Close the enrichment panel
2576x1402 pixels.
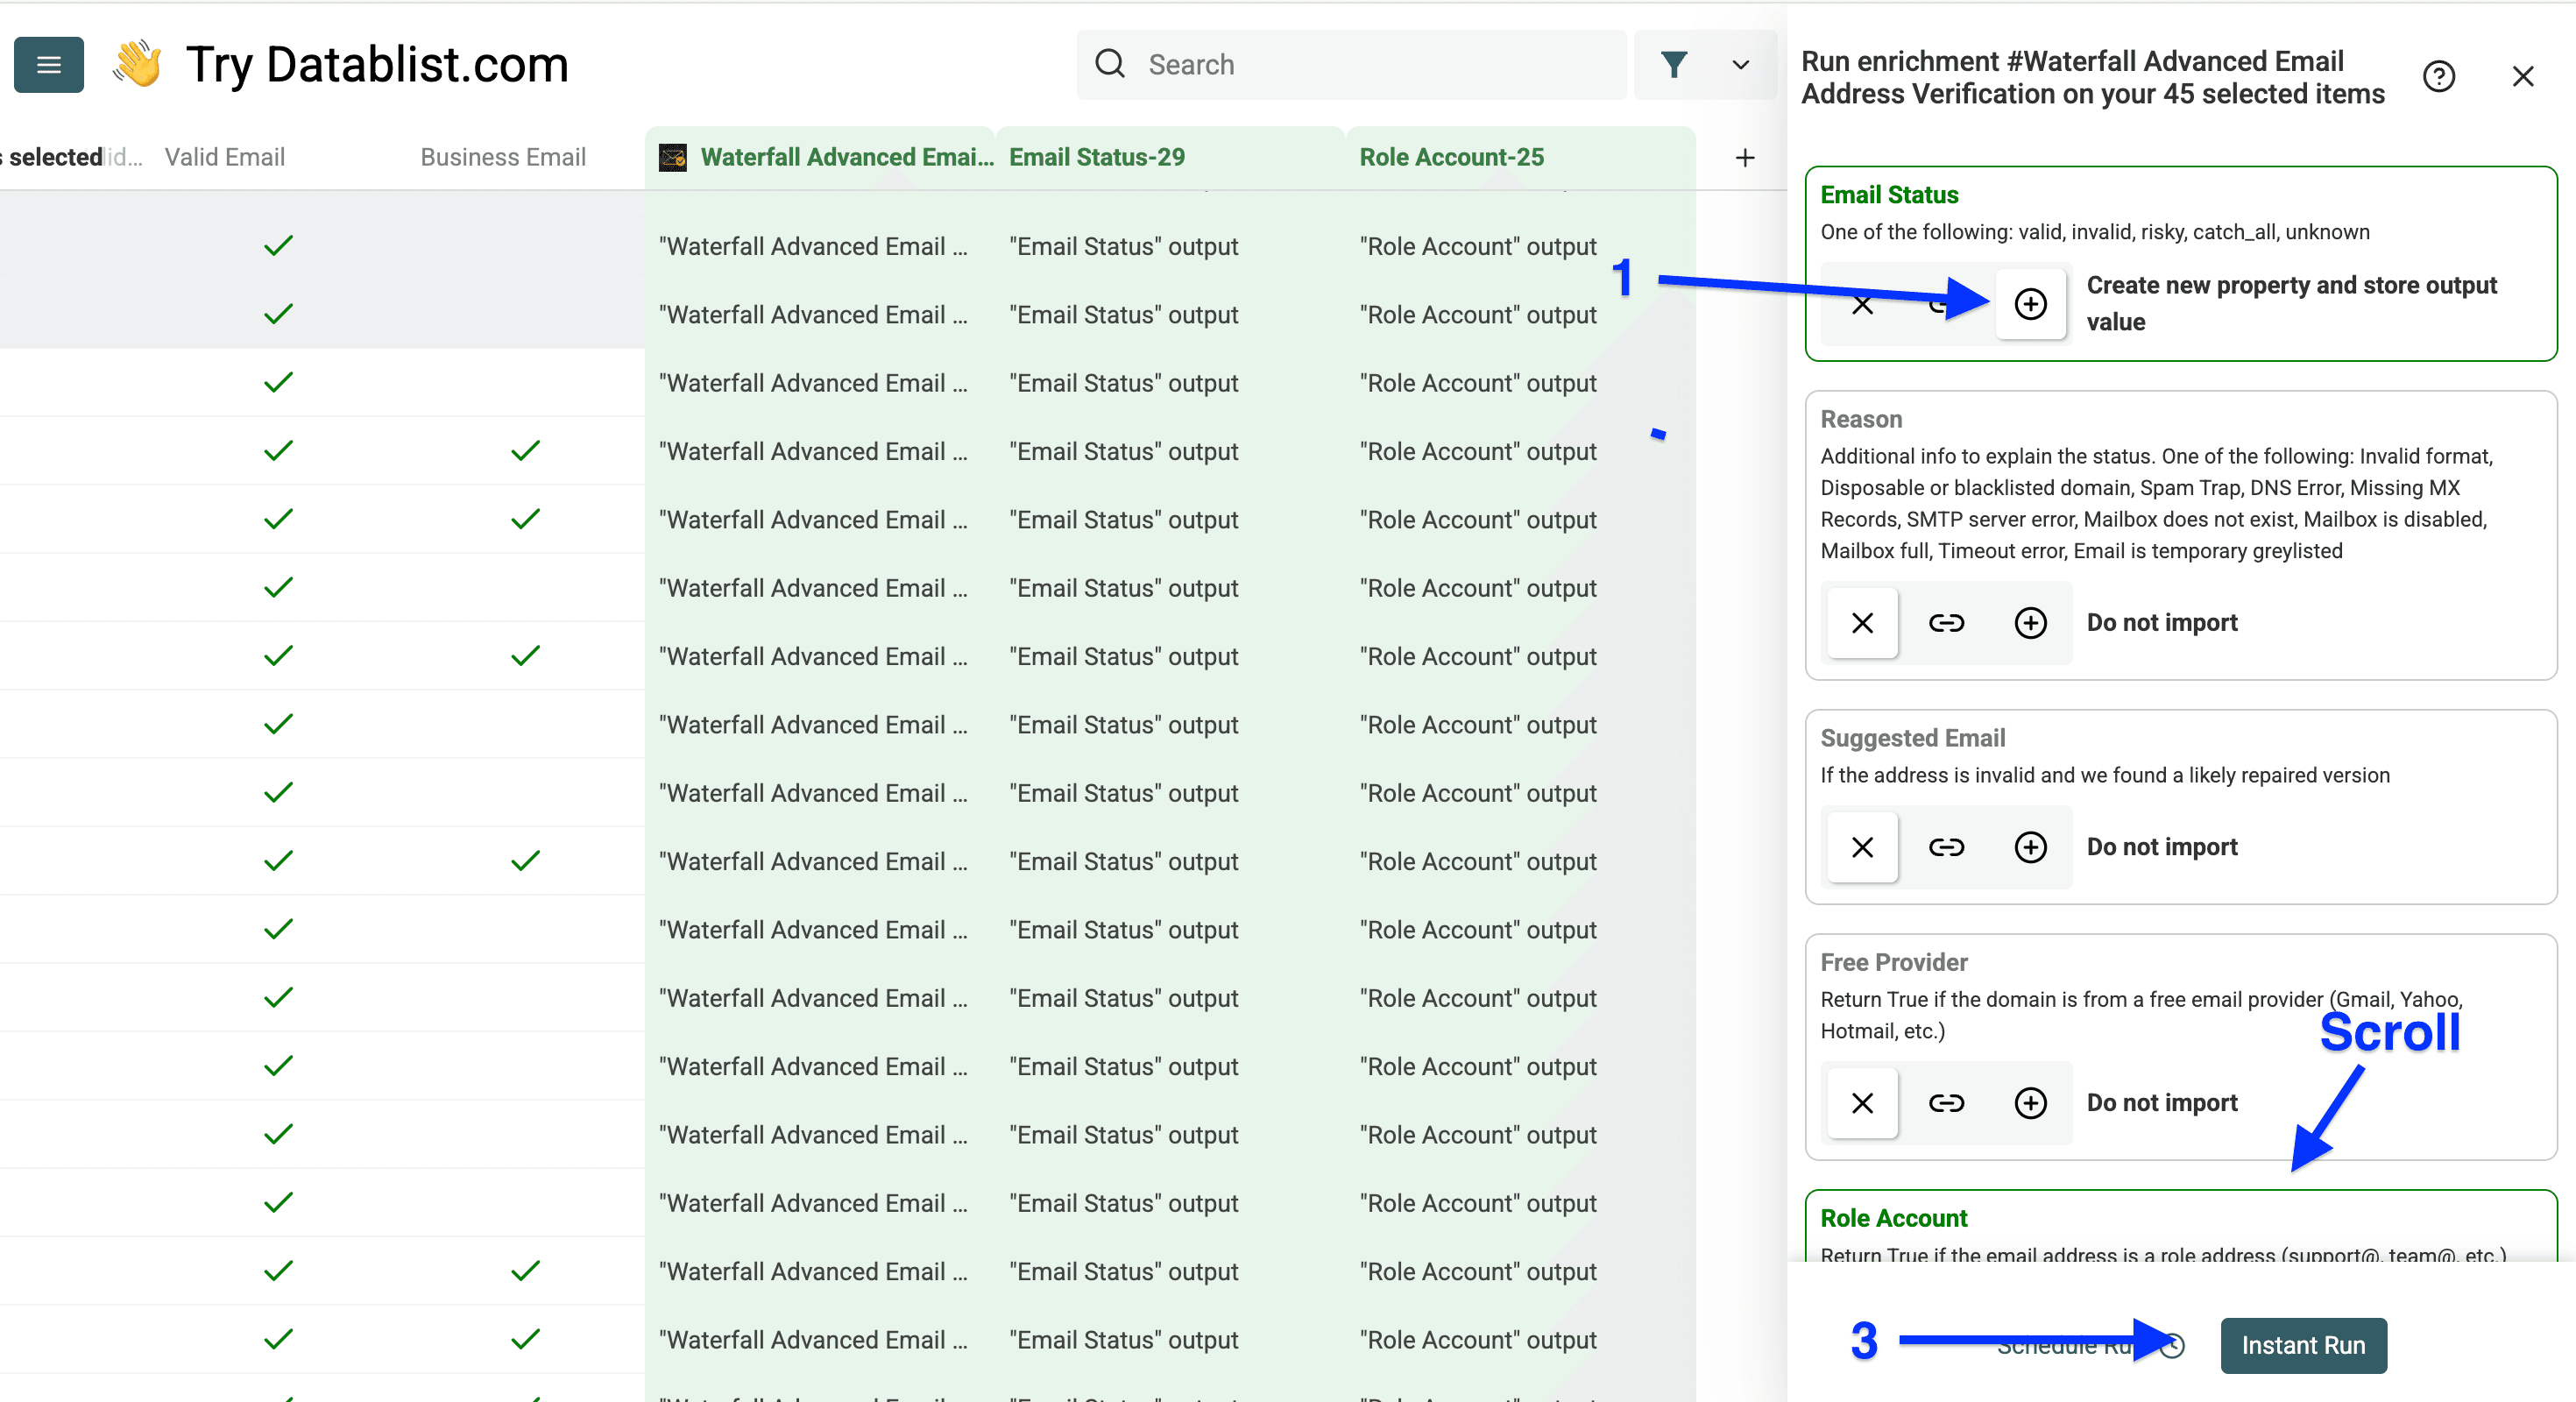coord(2524,76)
